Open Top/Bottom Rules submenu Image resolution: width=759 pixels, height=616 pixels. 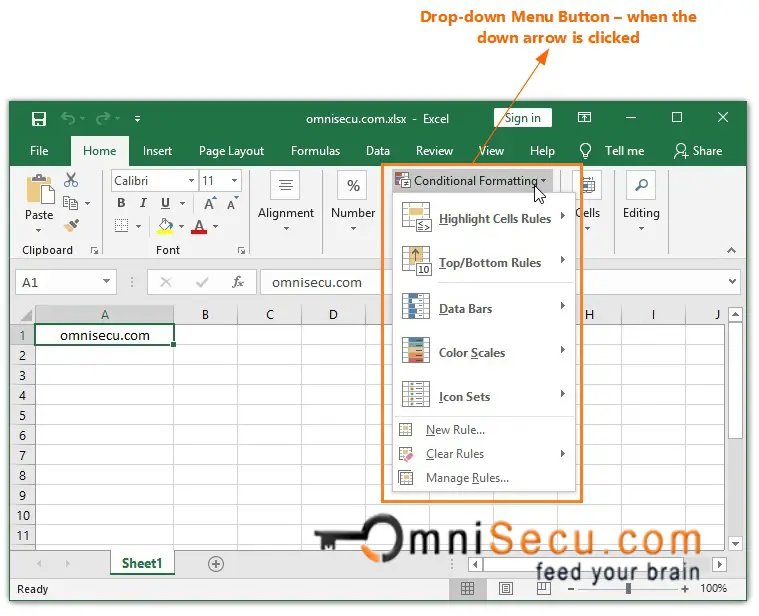(x=483, y=262)
